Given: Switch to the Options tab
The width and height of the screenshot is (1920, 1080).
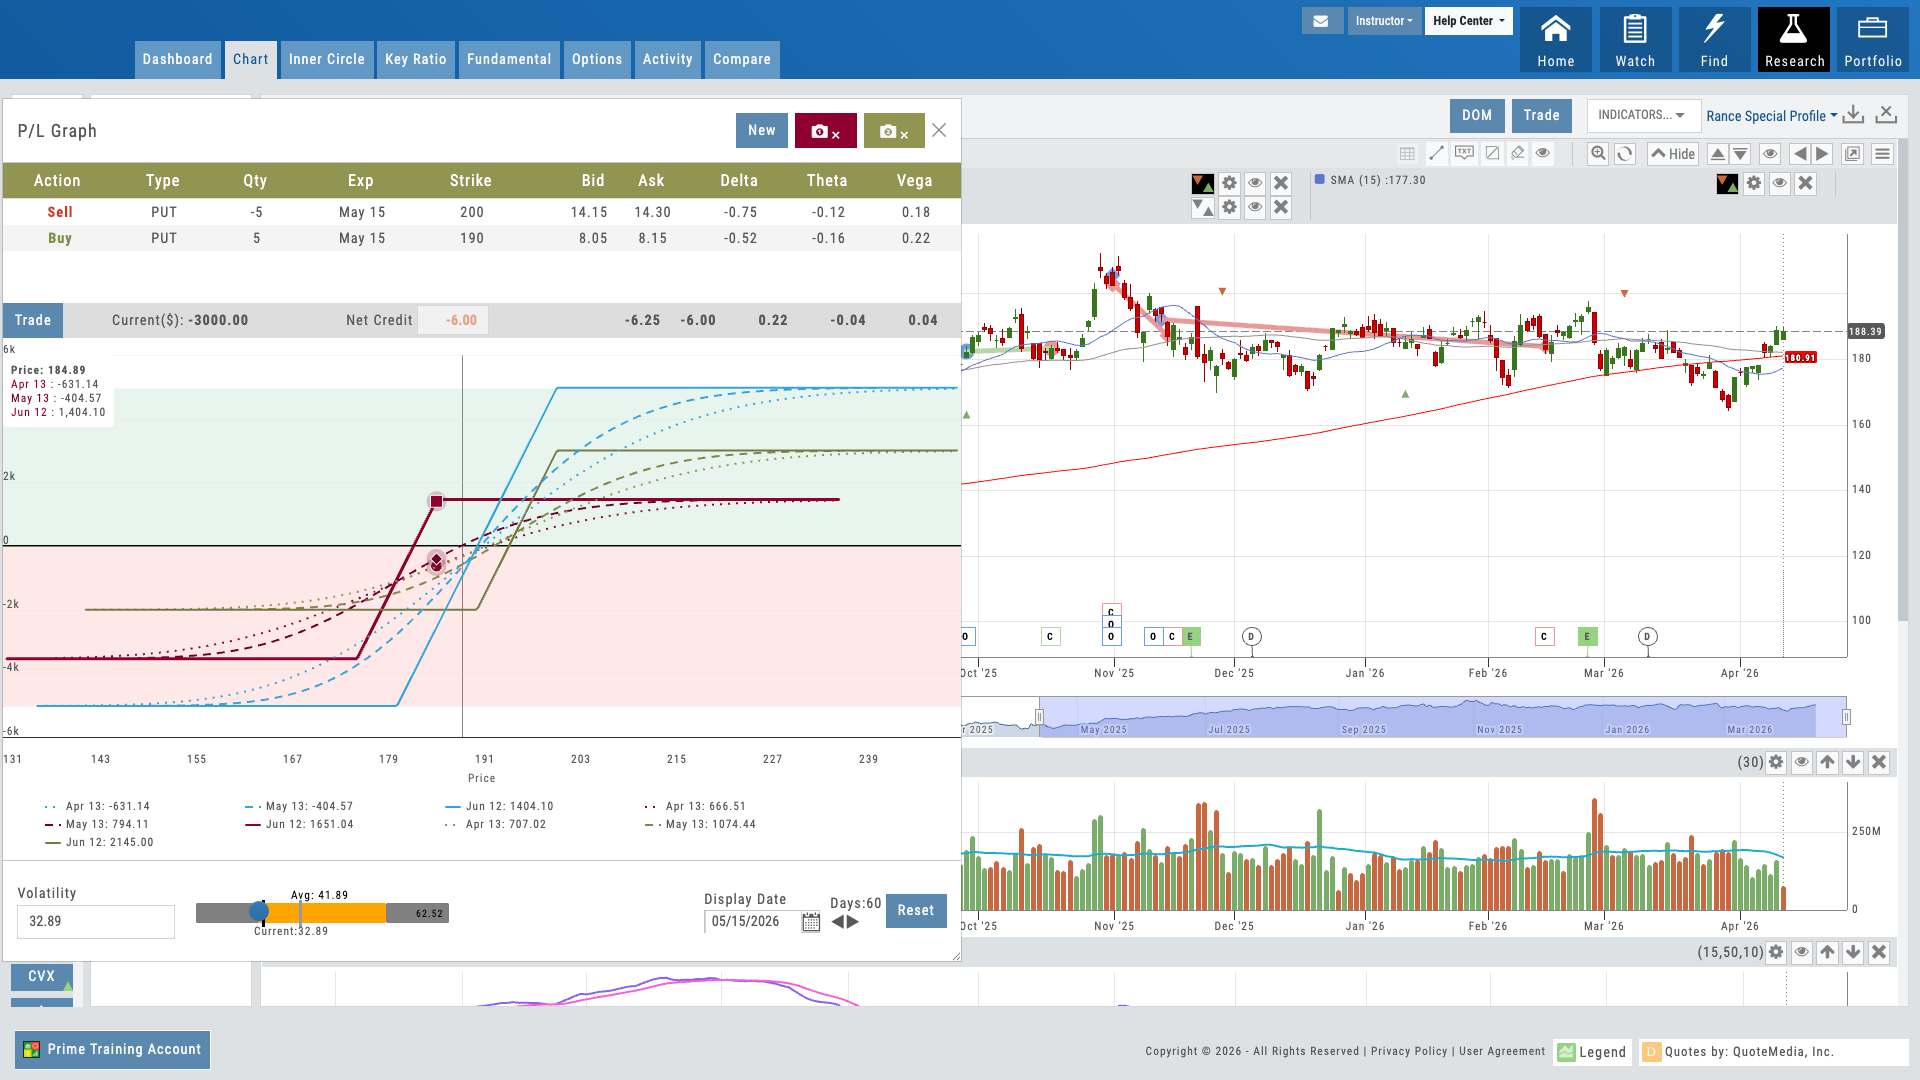Looking at the screenshot, I should coord(597,59).
